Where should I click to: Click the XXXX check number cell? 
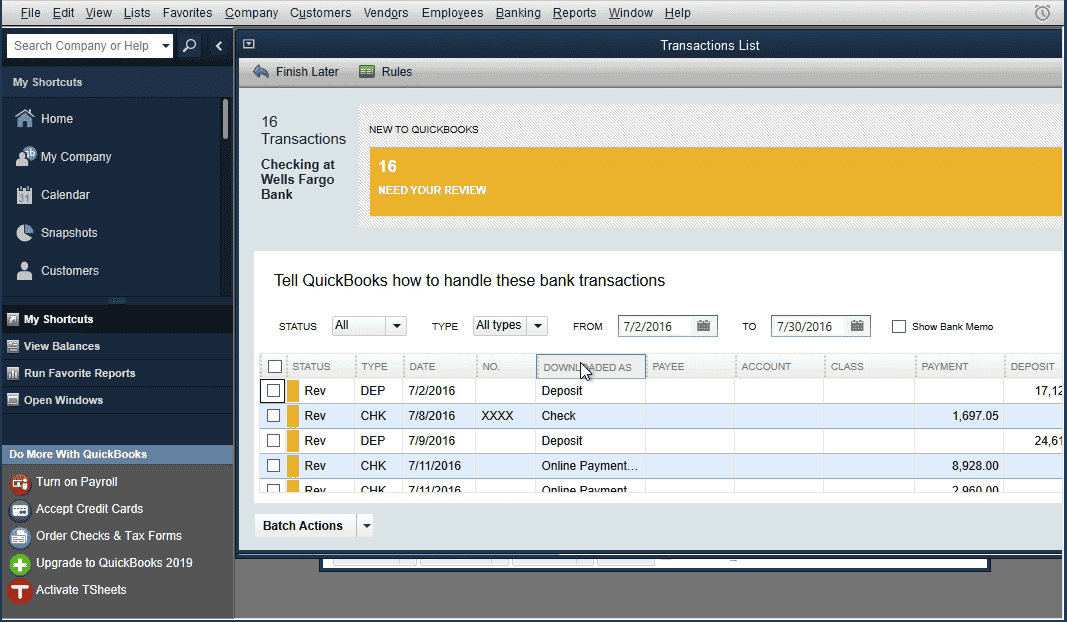click(506, 416)
